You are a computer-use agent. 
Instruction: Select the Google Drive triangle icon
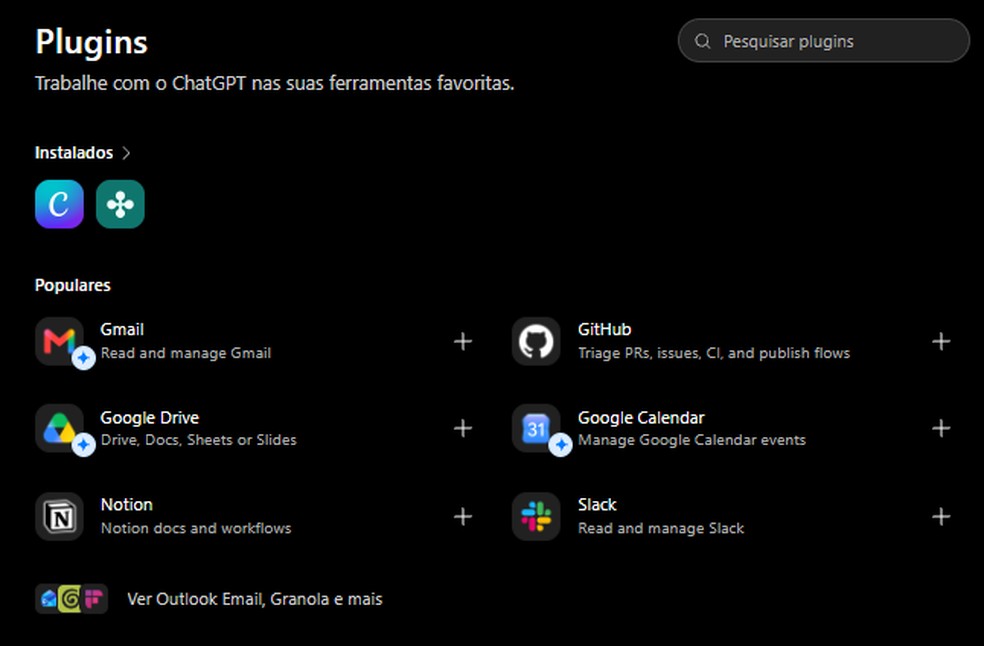click(59, 428)
